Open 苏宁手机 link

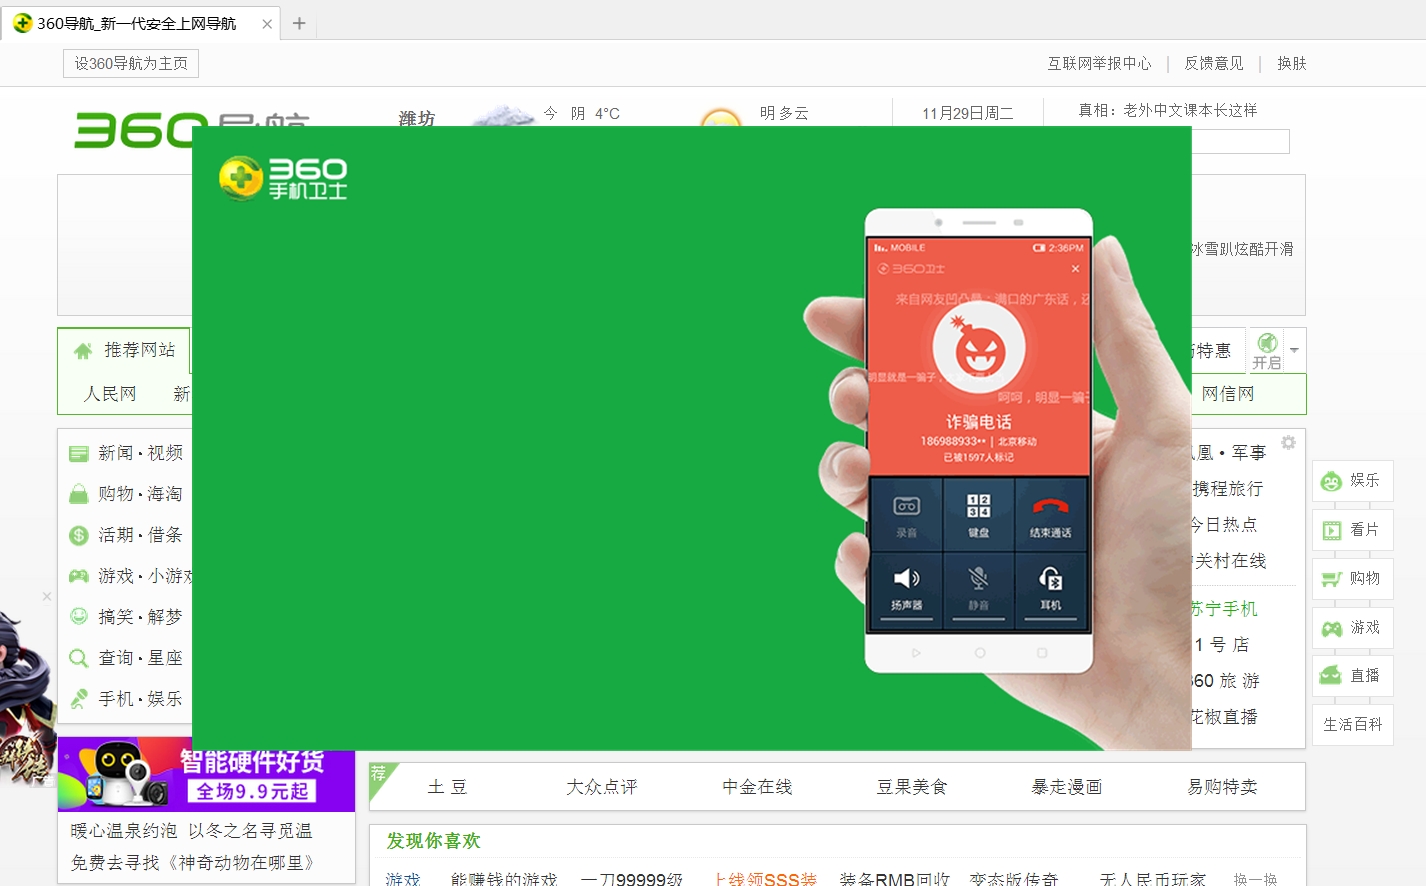[1225, 609]
